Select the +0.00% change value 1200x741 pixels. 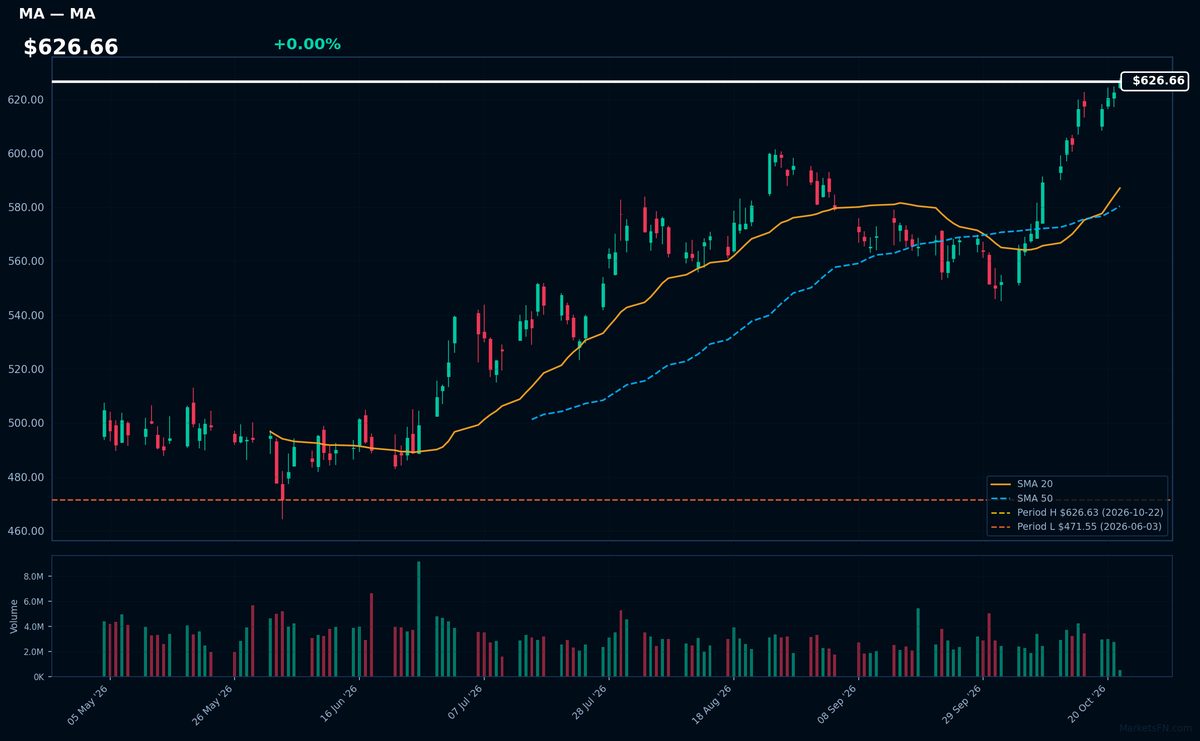[x=307, y=44]
